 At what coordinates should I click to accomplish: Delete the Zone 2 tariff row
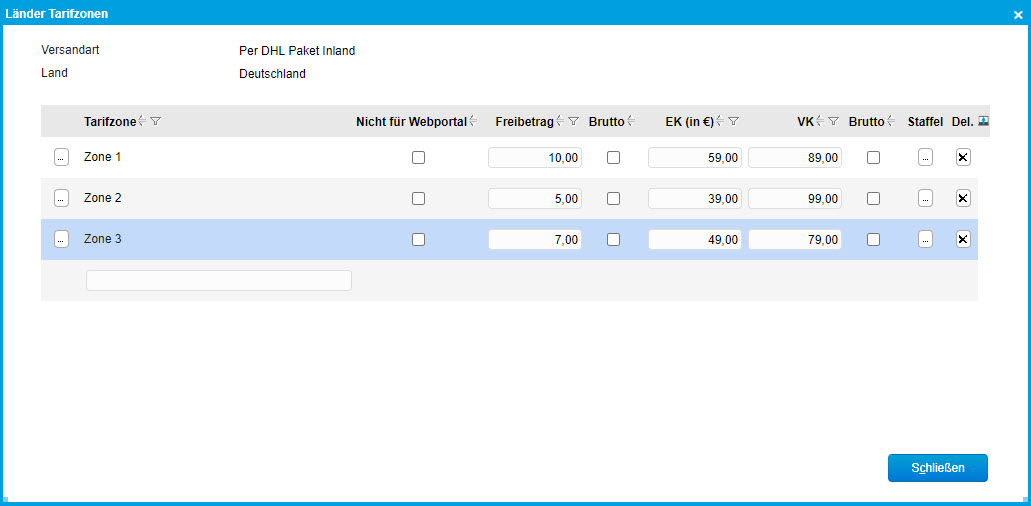click(x=963, y=198)
